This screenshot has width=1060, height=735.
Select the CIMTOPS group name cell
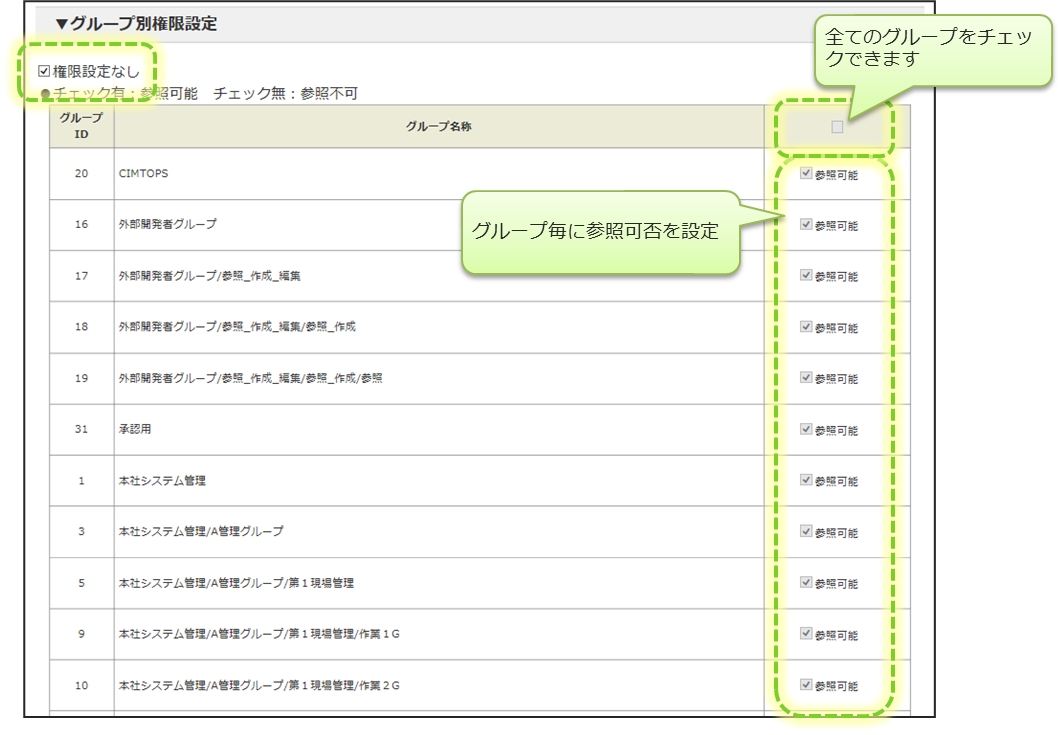(x=144, y=174)
